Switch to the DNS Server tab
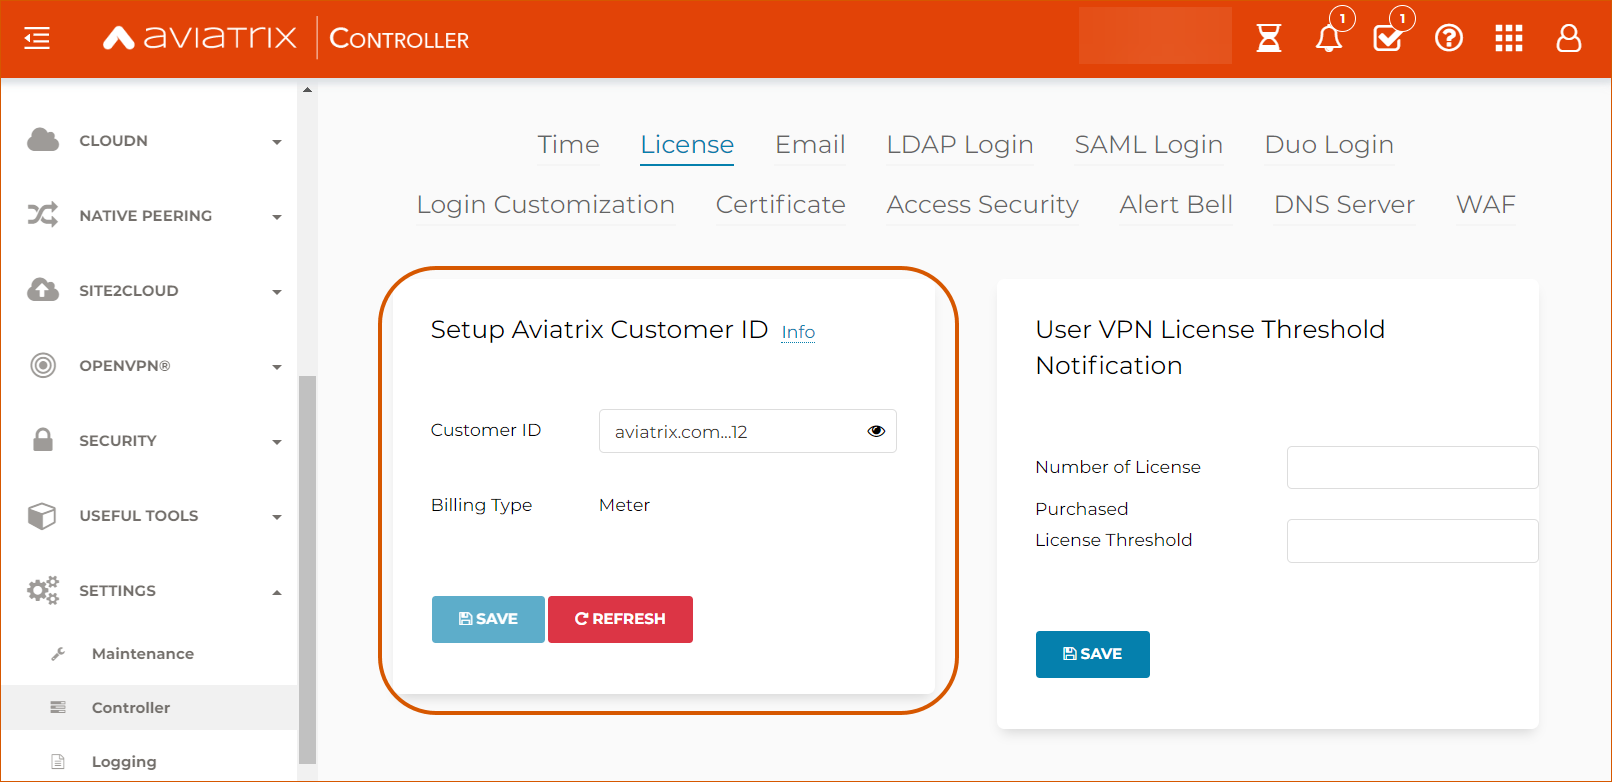 [1344, 205]
